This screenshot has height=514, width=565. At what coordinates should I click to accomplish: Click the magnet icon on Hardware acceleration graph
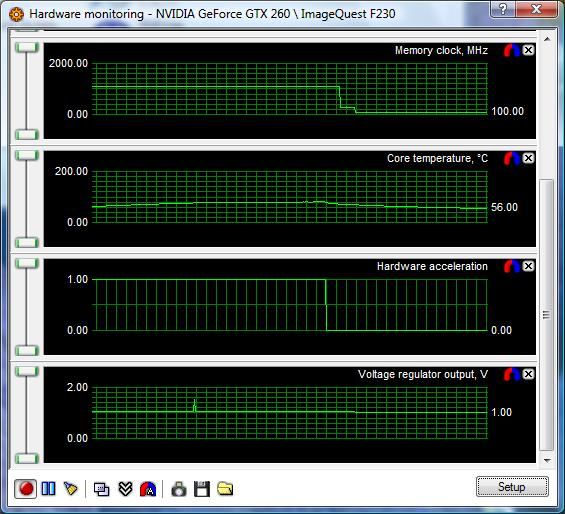[x=512, y=266]
